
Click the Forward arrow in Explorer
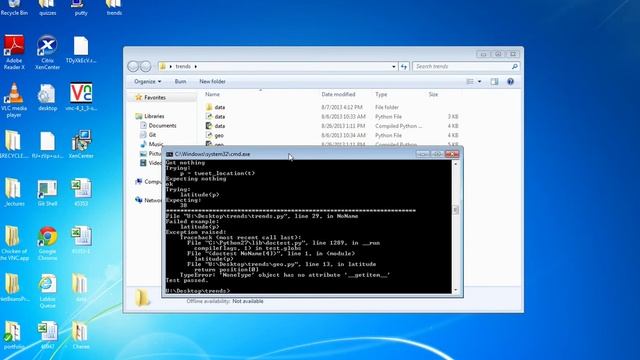click(x=146, y=66)
